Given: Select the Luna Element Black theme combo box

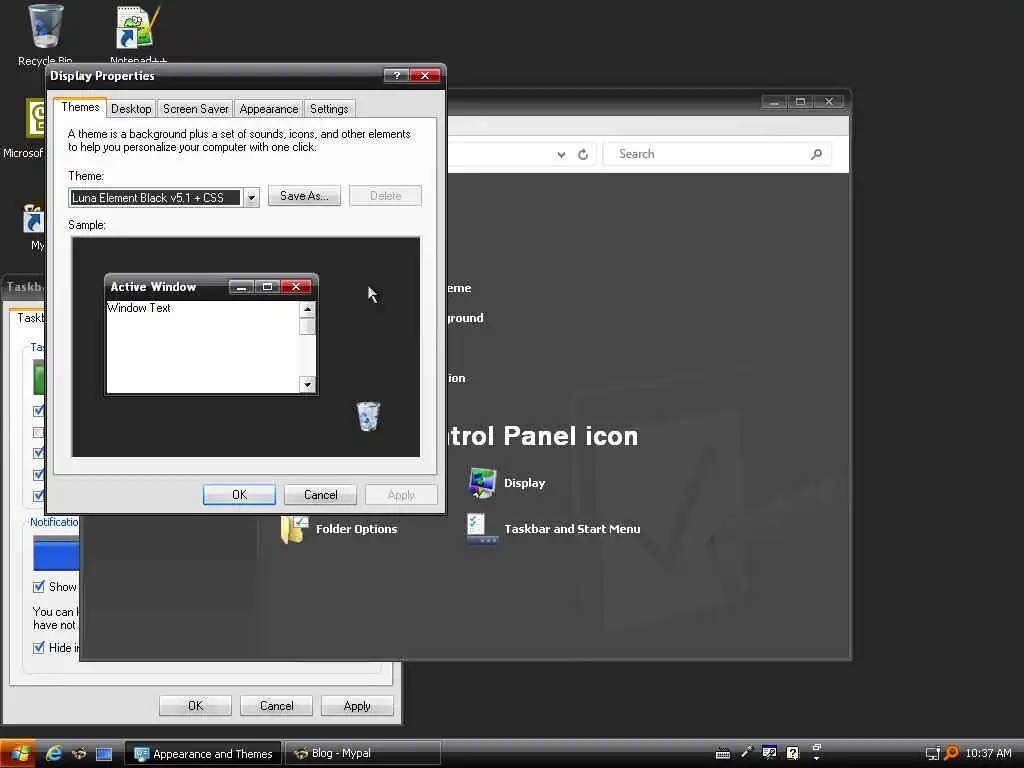Looking at the screenshot, I should point(164,197).
